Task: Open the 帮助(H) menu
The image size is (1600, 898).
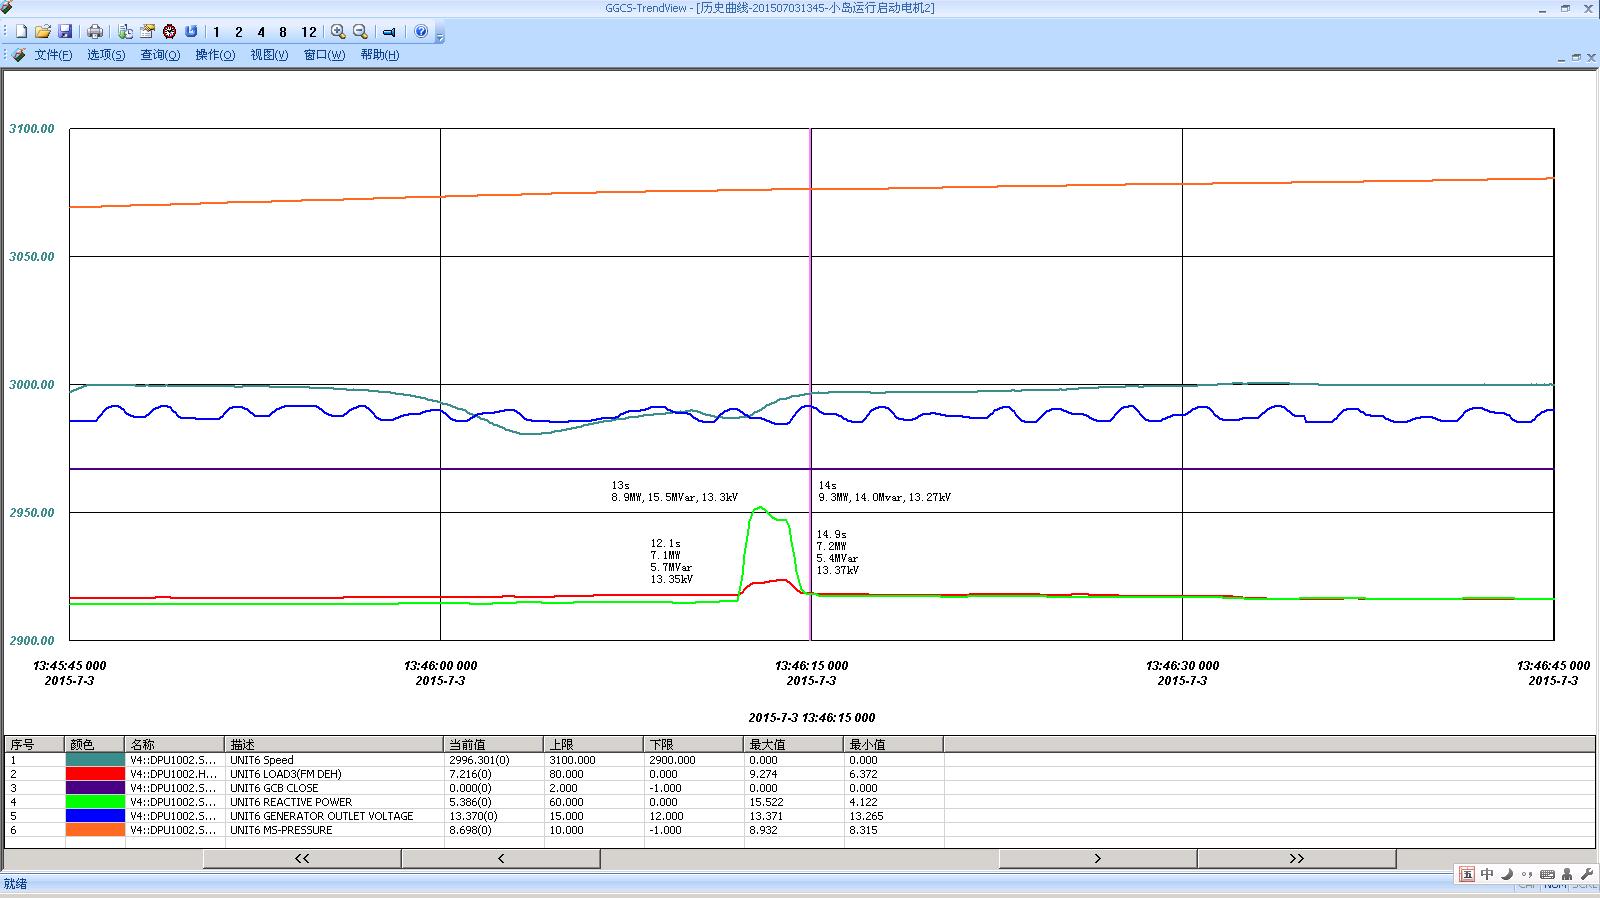Action: click(x=379, y=55)
